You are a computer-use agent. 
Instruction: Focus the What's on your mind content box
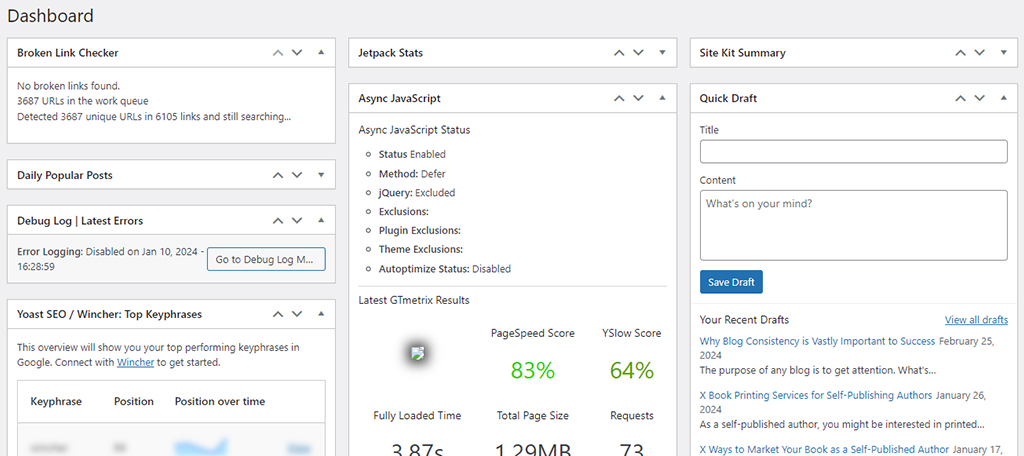point(854,225)
